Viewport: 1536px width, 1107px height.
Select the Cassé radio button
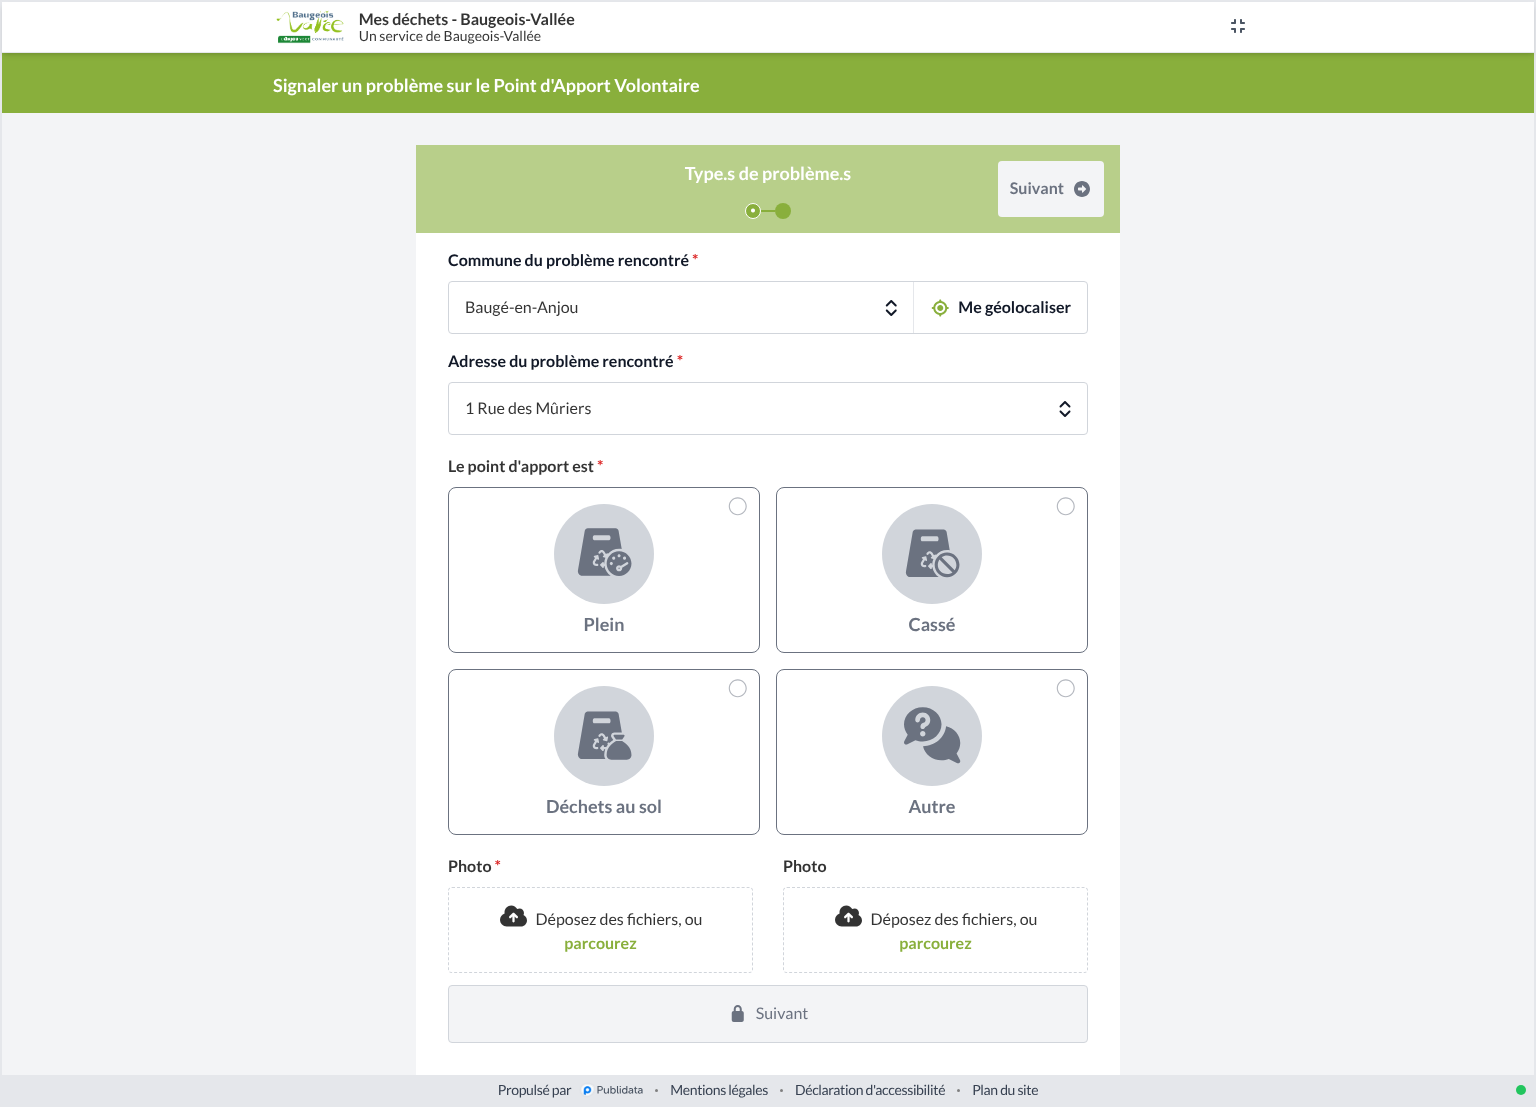(1066, 506)
